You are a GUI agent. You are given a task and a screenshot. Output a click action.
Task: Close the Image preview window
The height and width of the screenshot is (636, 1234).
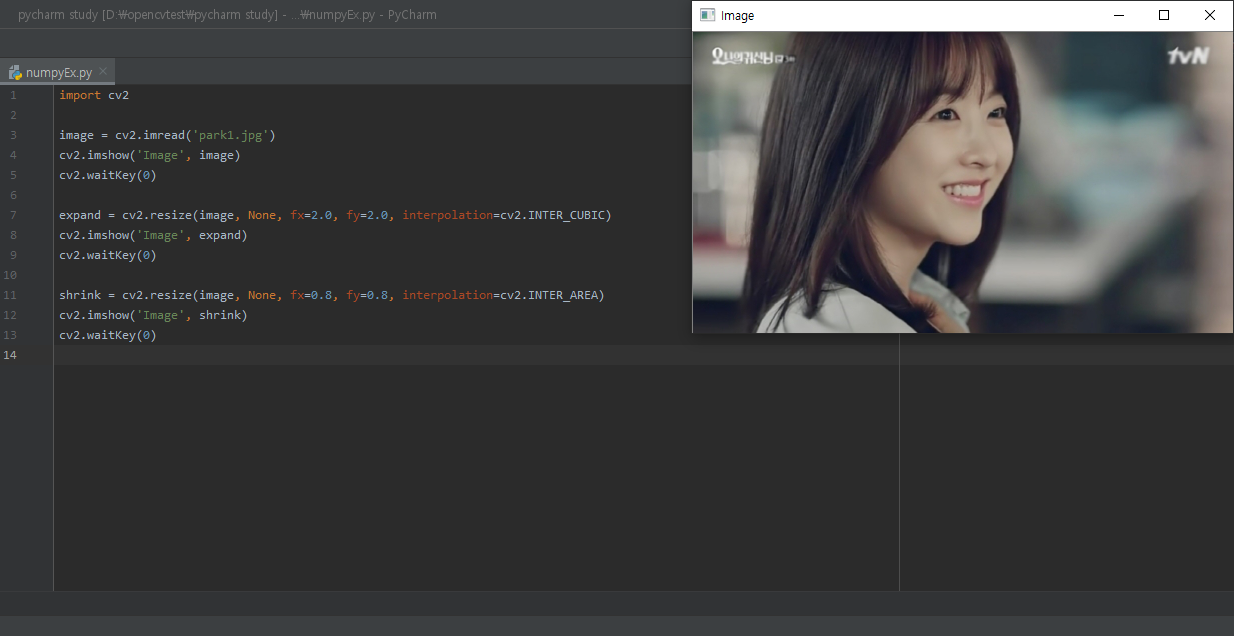[1210, 15]
